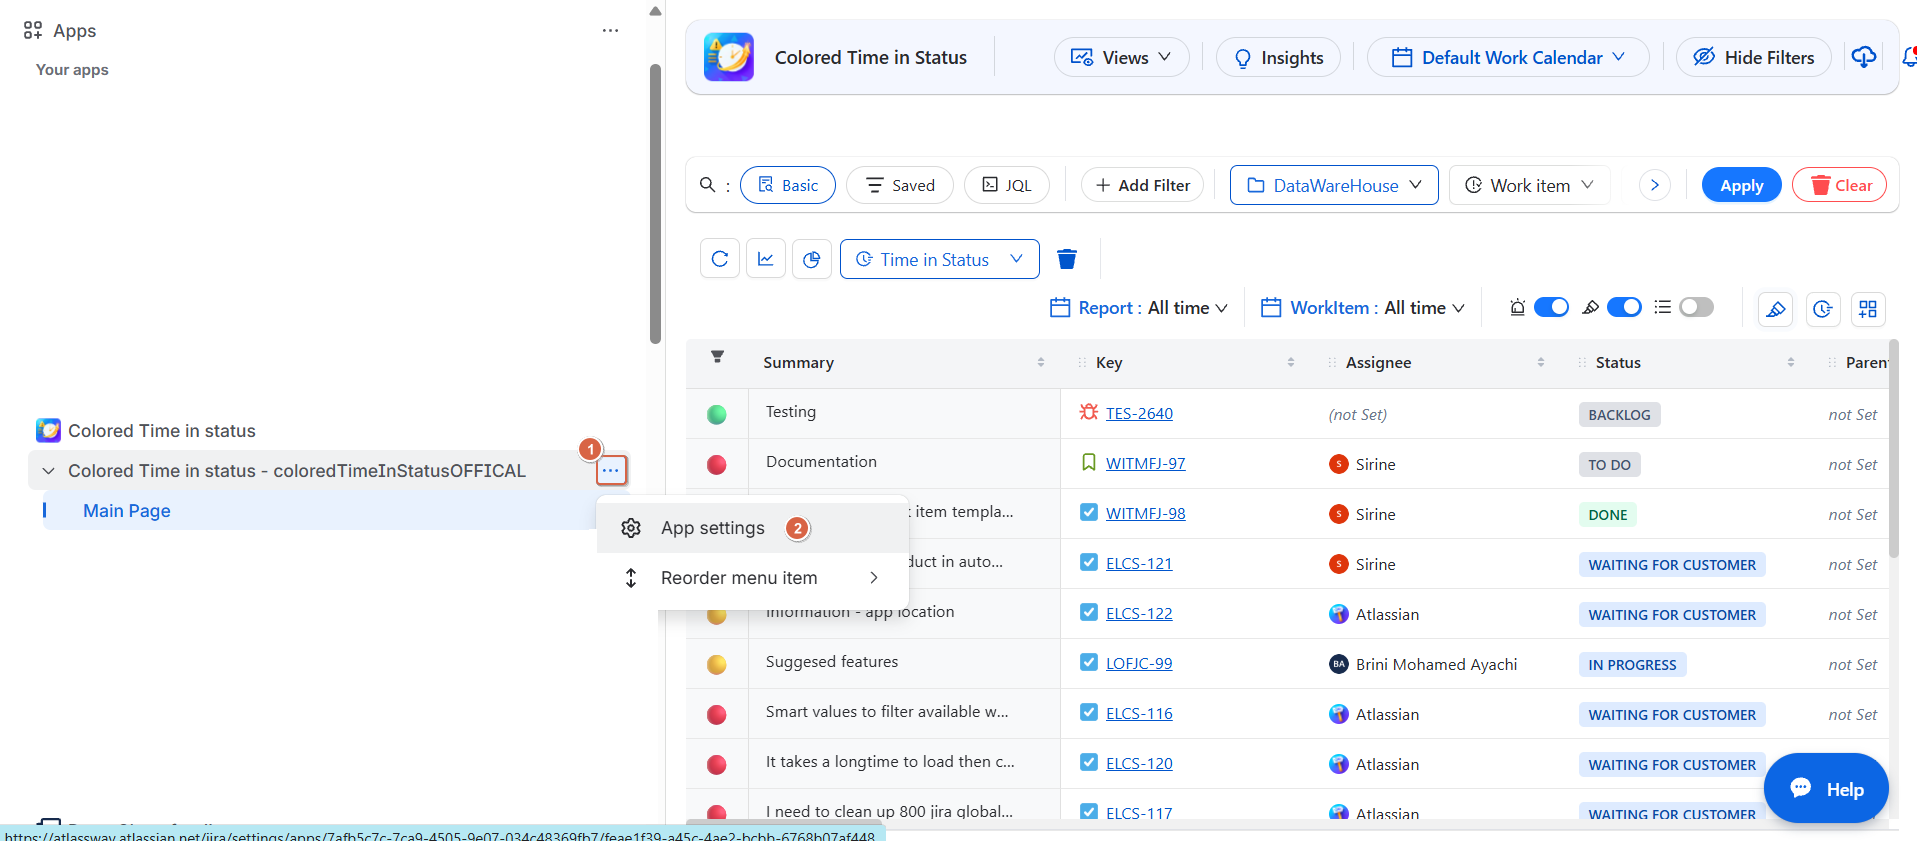Click the red Clear button

click(1840, 185)
